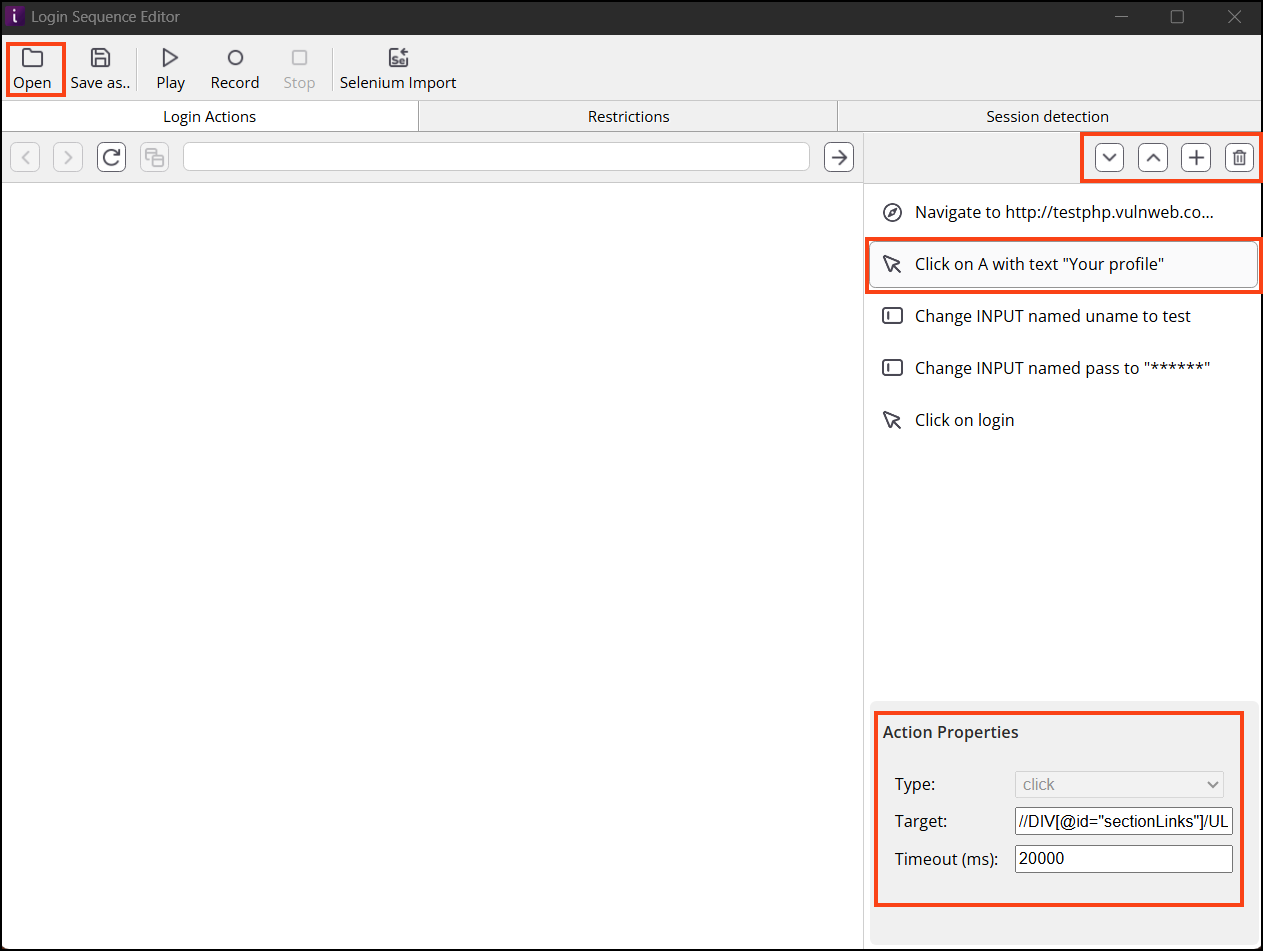Click the go arrow beside the address bar
The width and height of the screenshot is (1263, 951).
point(838,157)
